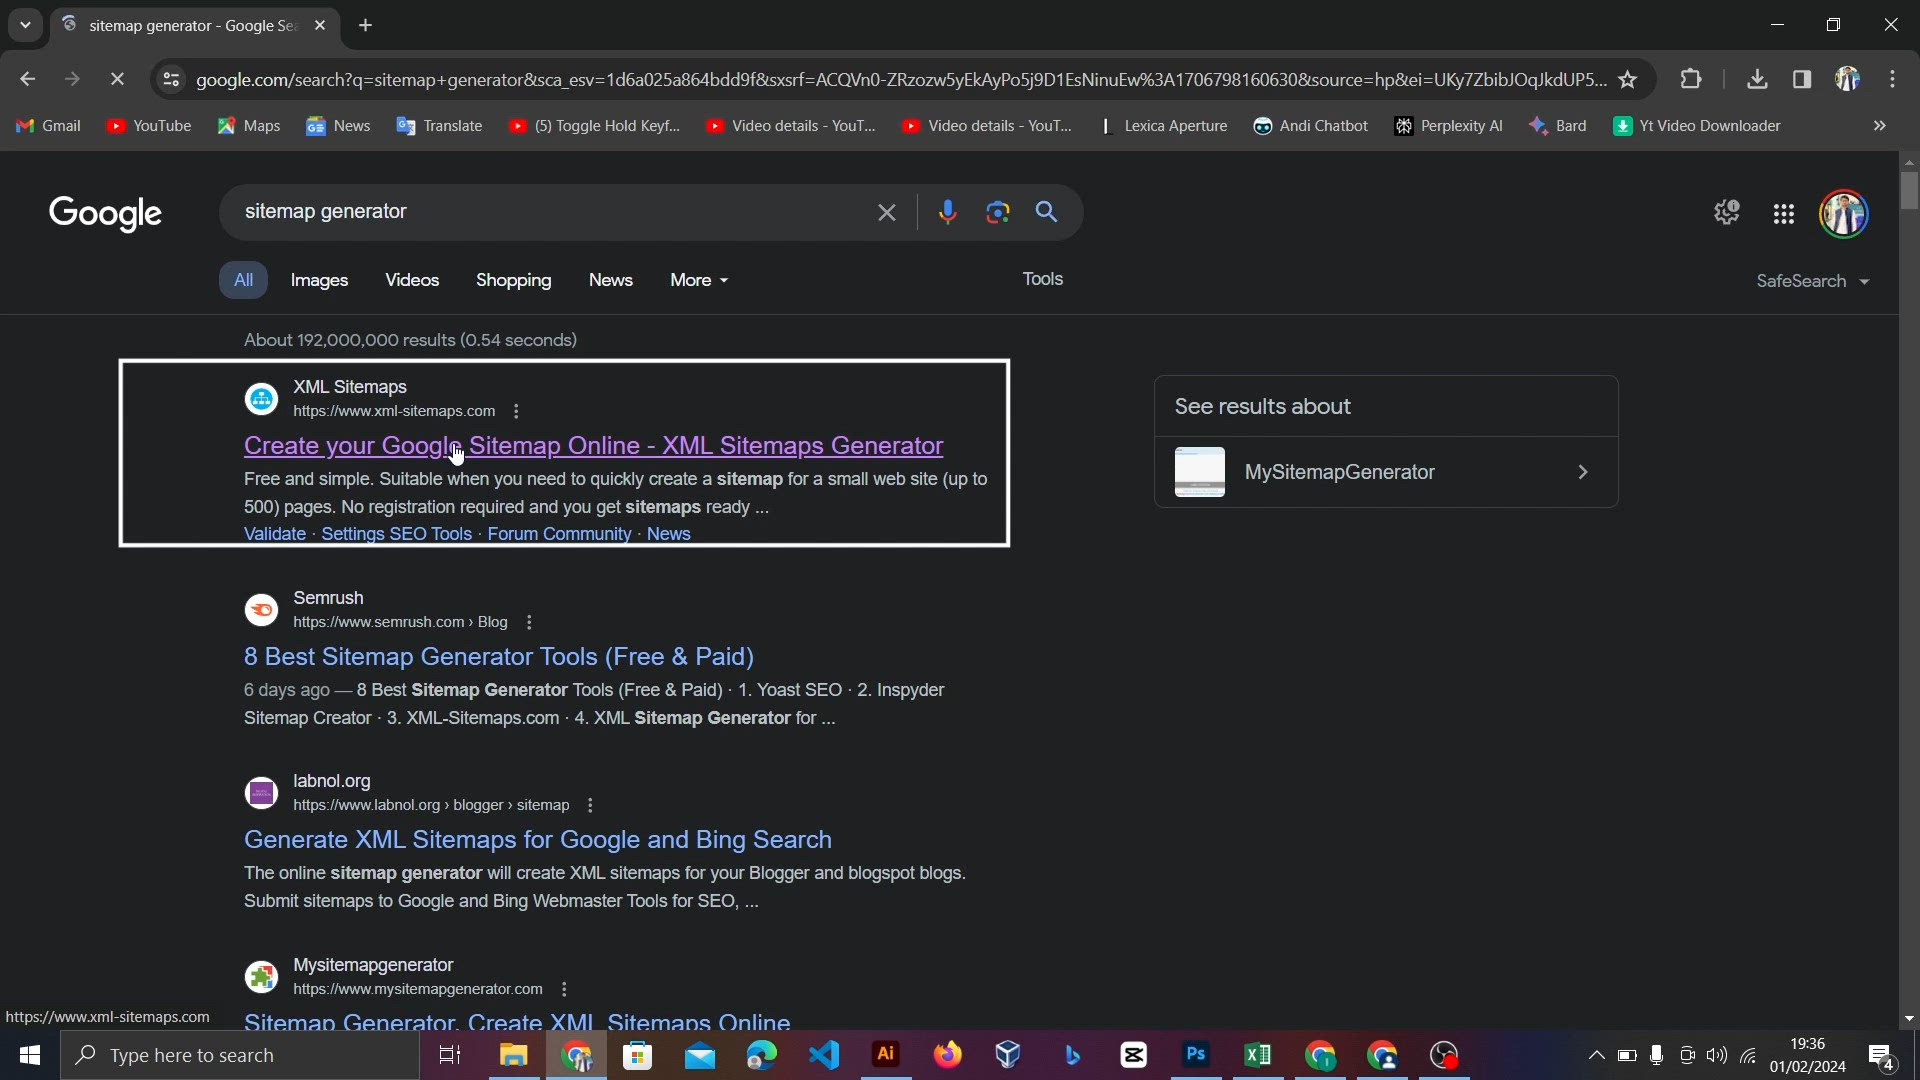
Task: Open XML Sitemaps Generator result link
Action: [594, 446]
